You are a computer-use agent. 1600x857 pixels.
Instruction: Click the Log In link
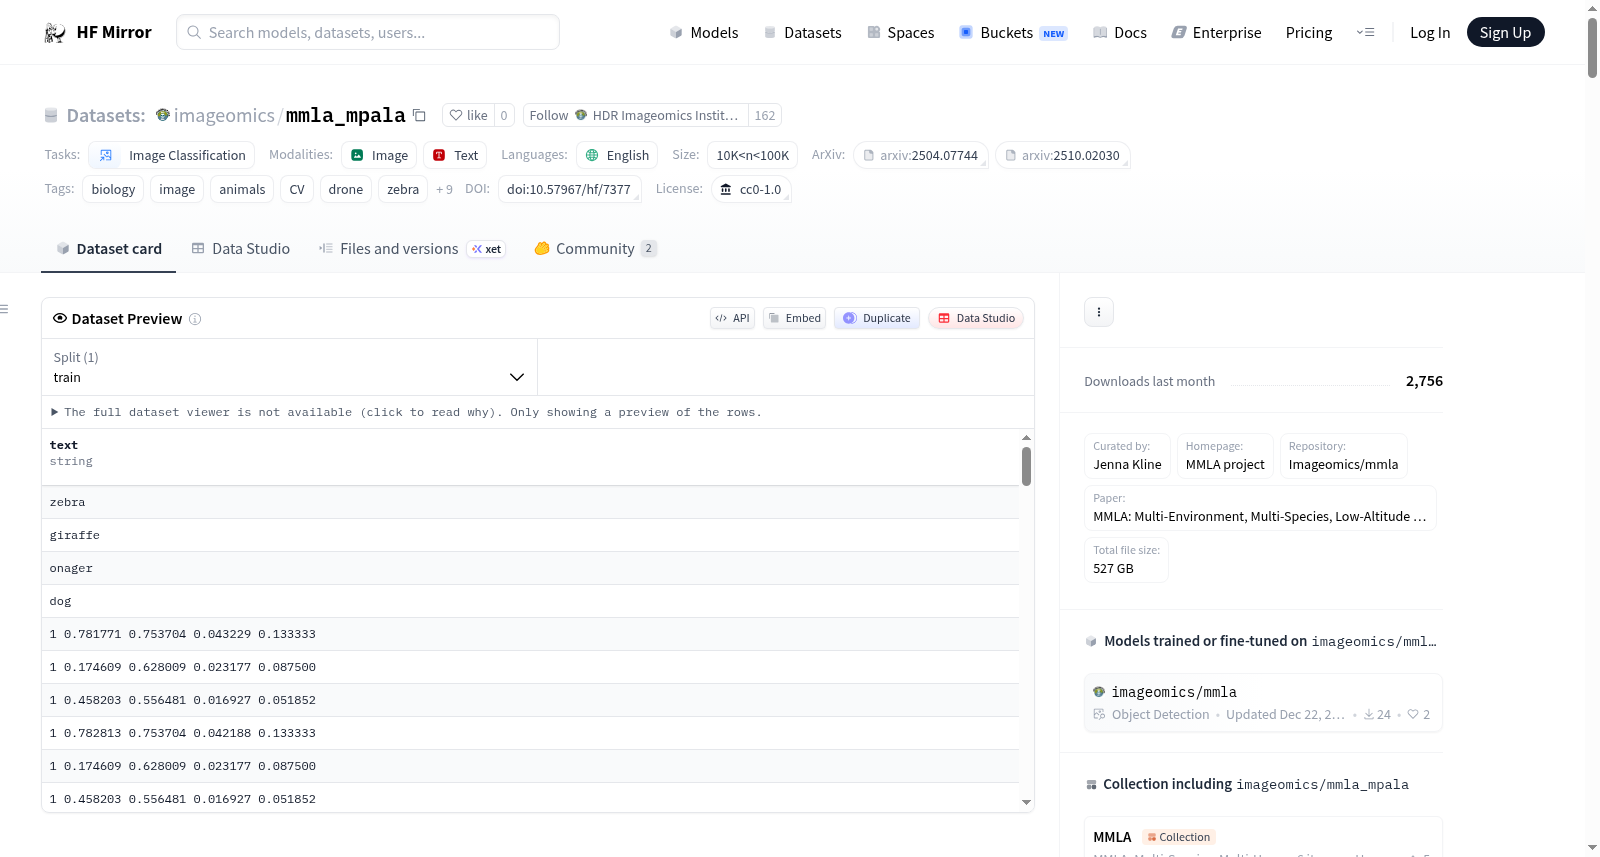[1430, 33]
